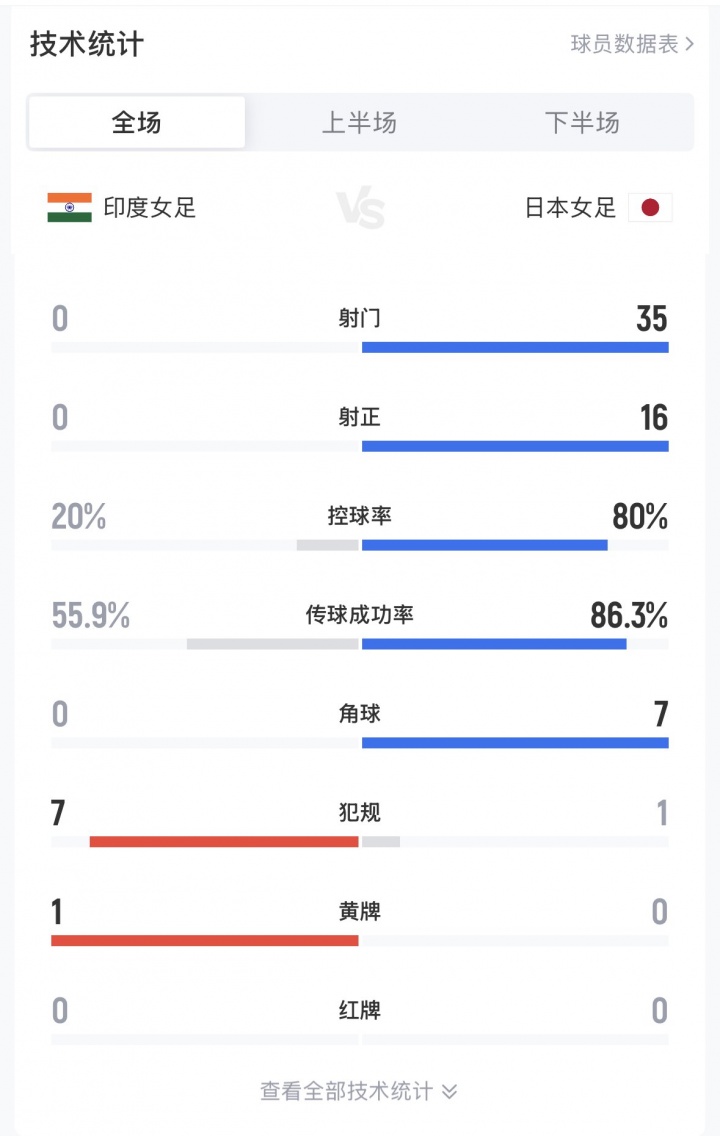Click Japan's 86.3% pass accuracy value

pos(629,616)
